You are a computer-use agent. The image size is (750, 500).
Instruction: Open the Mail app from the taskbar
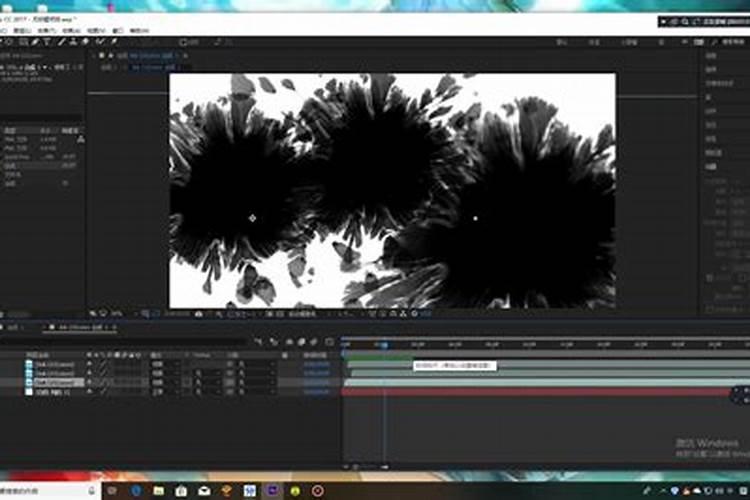[x=204, y=490]
